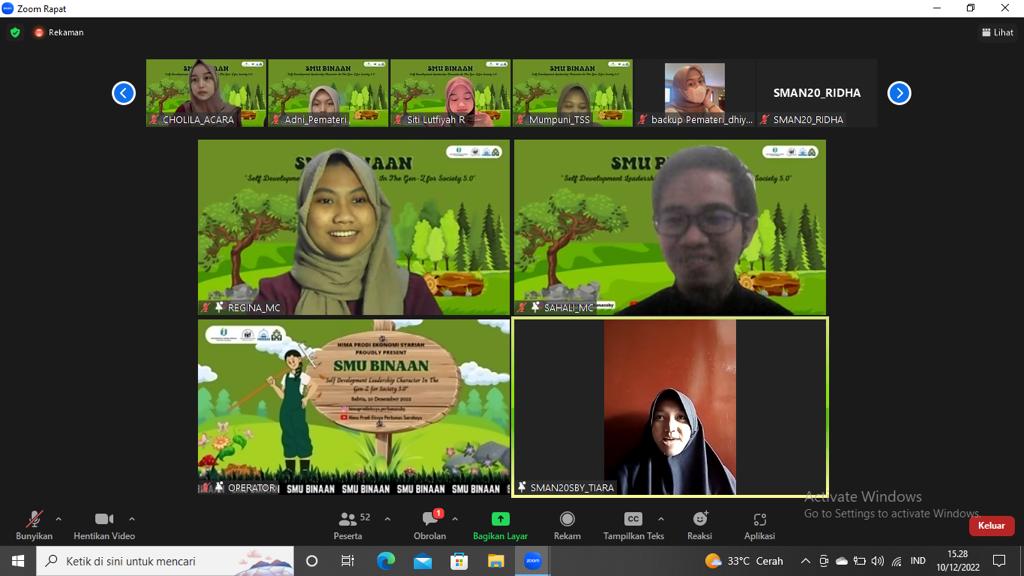This screenshot has width=1024, height=576.
Task: Expand audio options arrow beside Bunyikan
Action: 59,519
